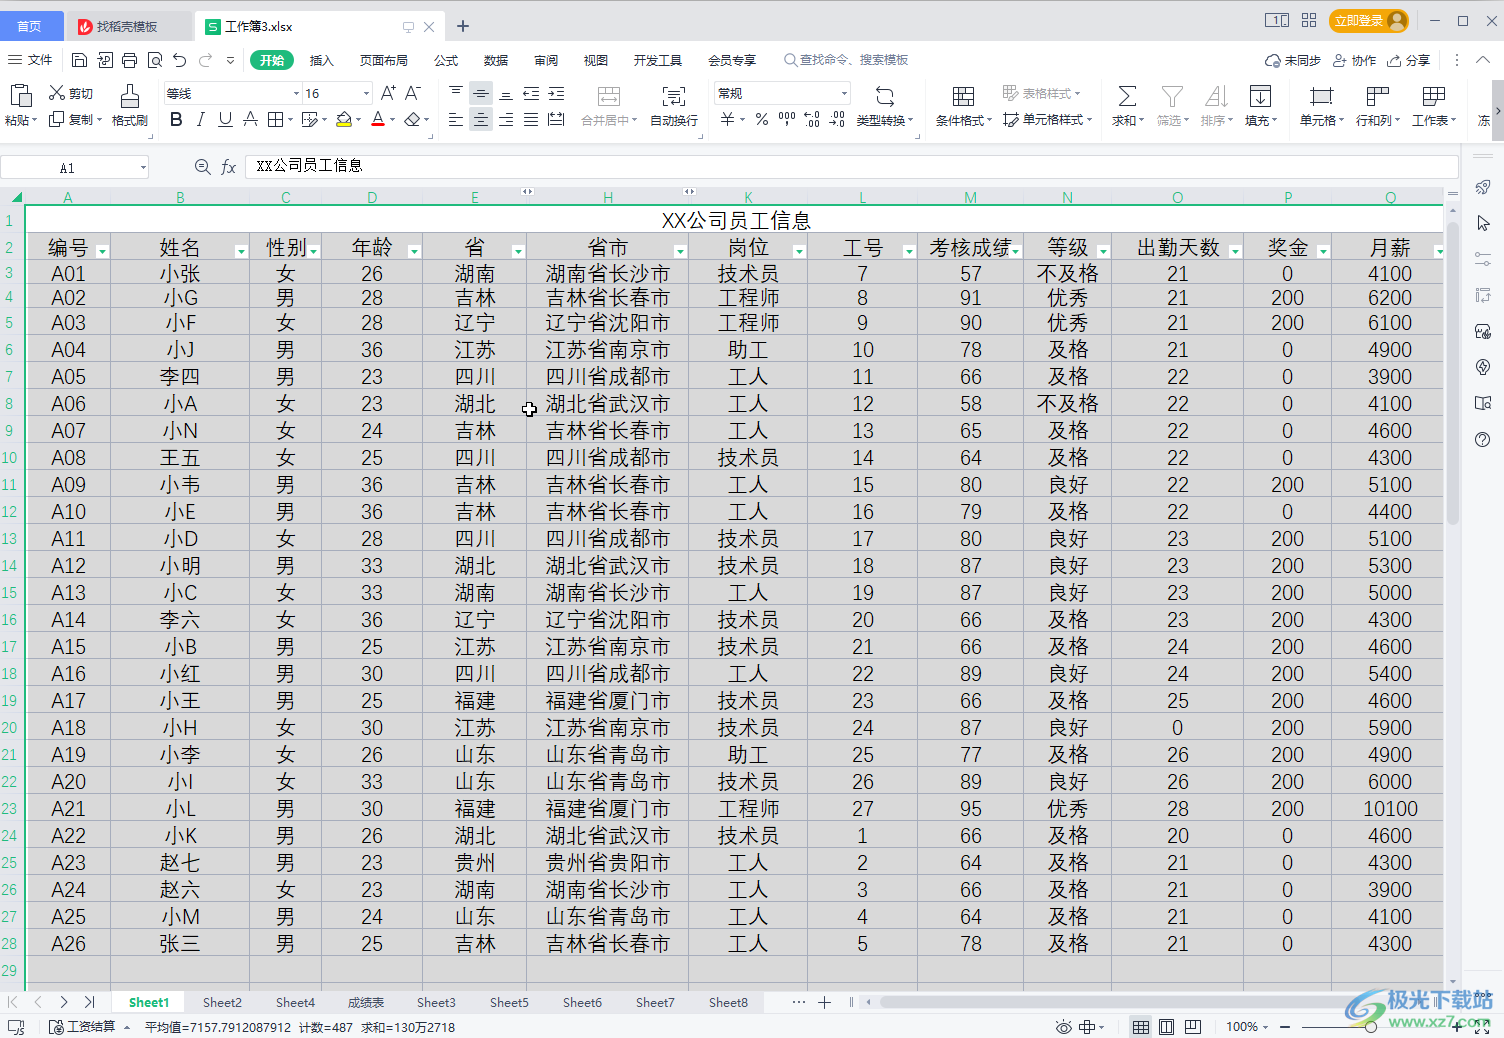Click the 立即登录 login button

pos(1369,21)
